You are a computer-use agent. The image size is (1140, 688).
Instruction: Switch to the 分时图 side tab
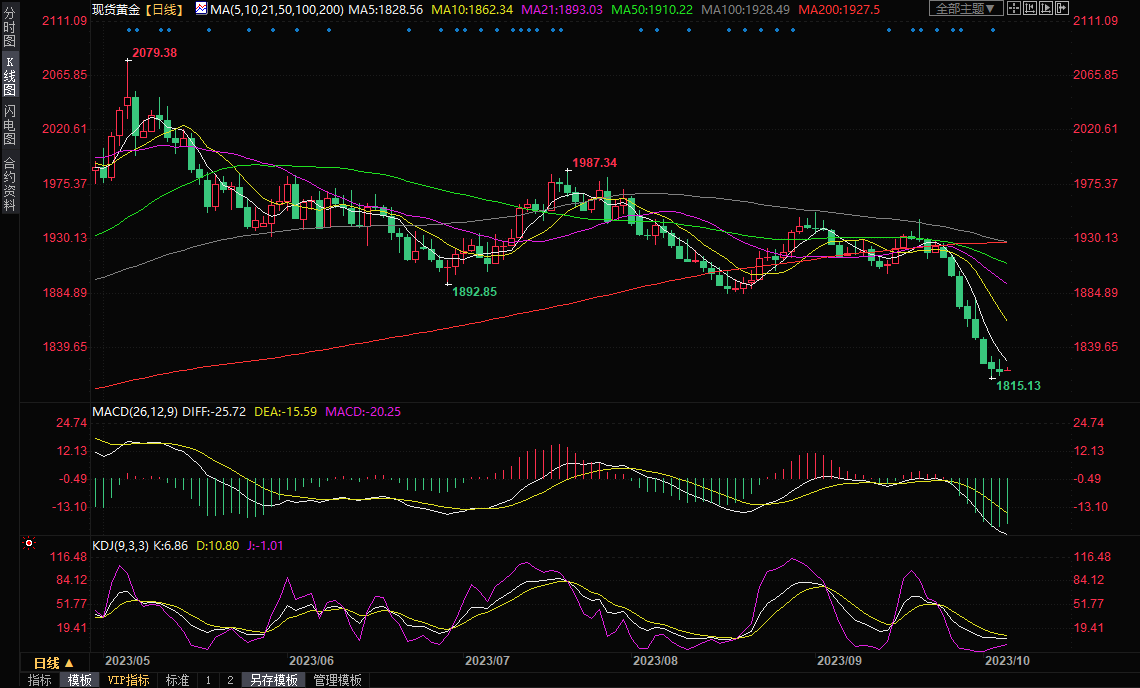click(x=9, y=27)
